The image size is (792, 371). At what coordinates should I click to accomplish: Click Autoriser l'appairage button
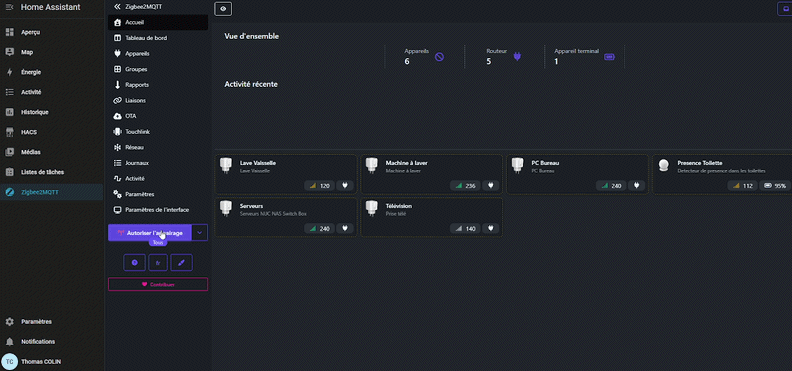(x=150, y=233)
